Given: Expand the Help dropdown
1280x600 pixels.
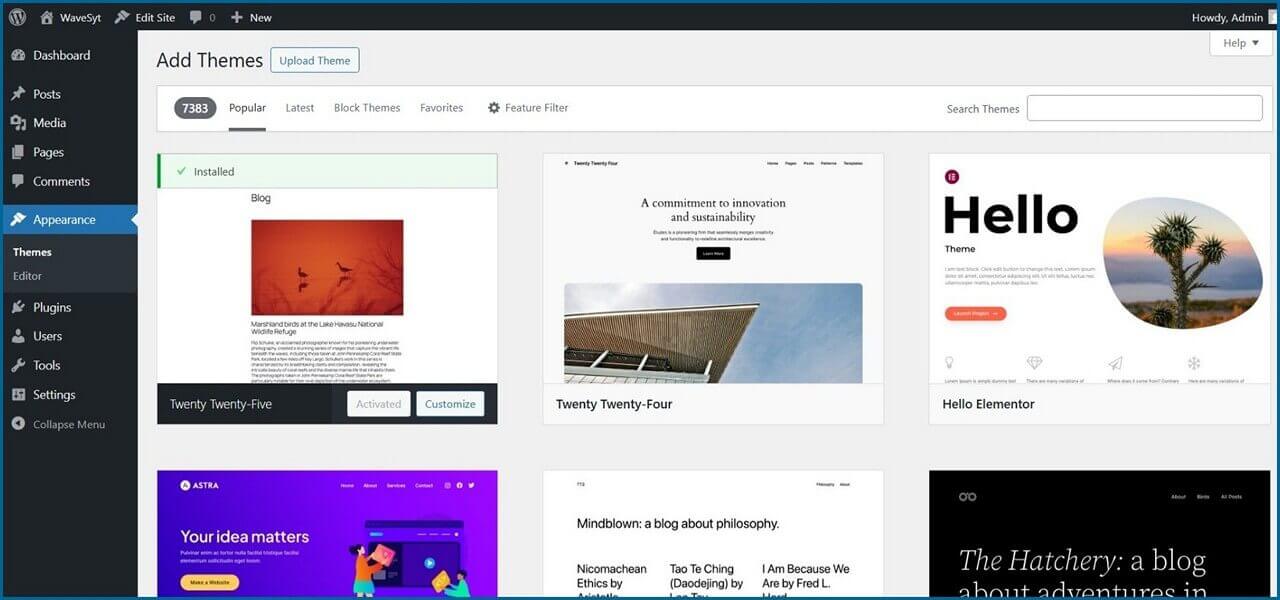Looking at the screenshot, I should 1241,43.
